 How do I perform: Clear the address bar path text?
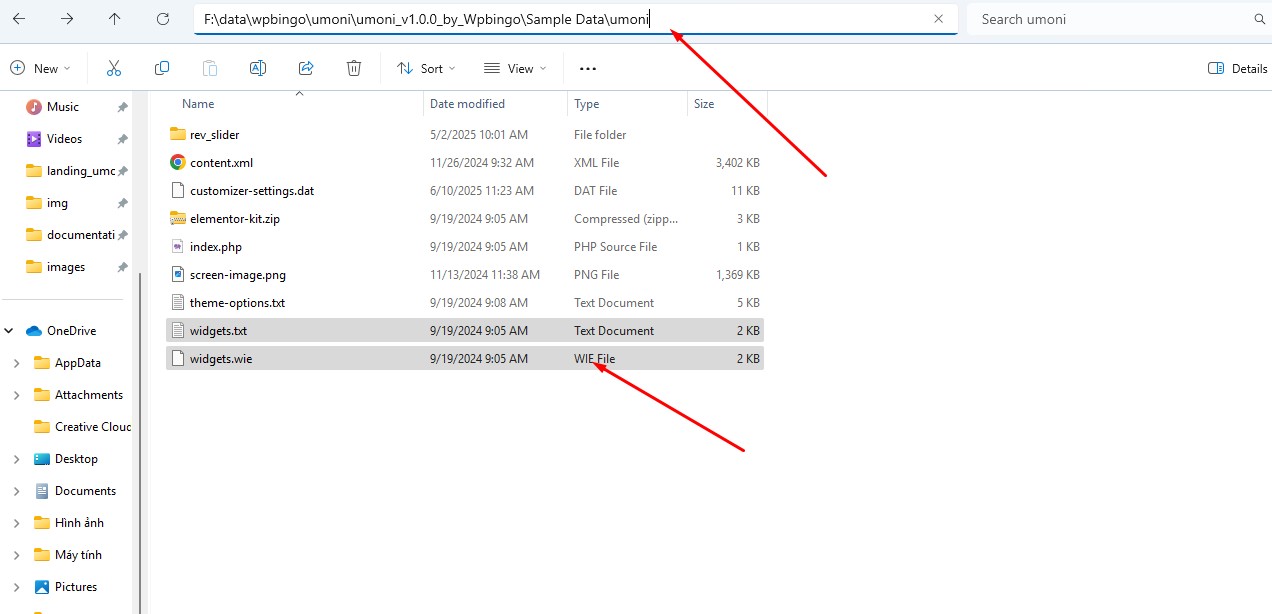tap(938, 19)
